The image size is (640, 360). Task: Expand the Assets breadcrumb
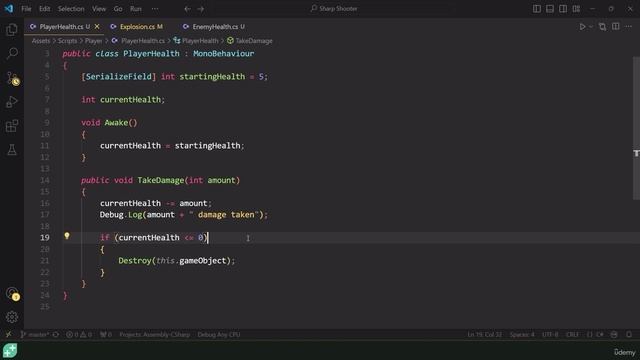point(41,41)
